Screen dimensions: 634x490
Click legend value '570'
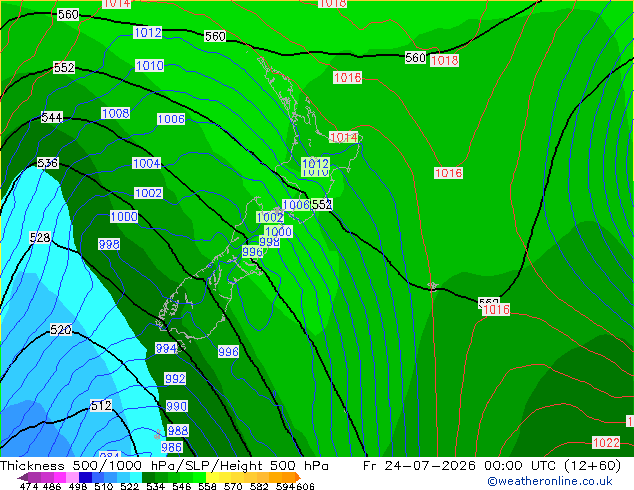point(233,486)
